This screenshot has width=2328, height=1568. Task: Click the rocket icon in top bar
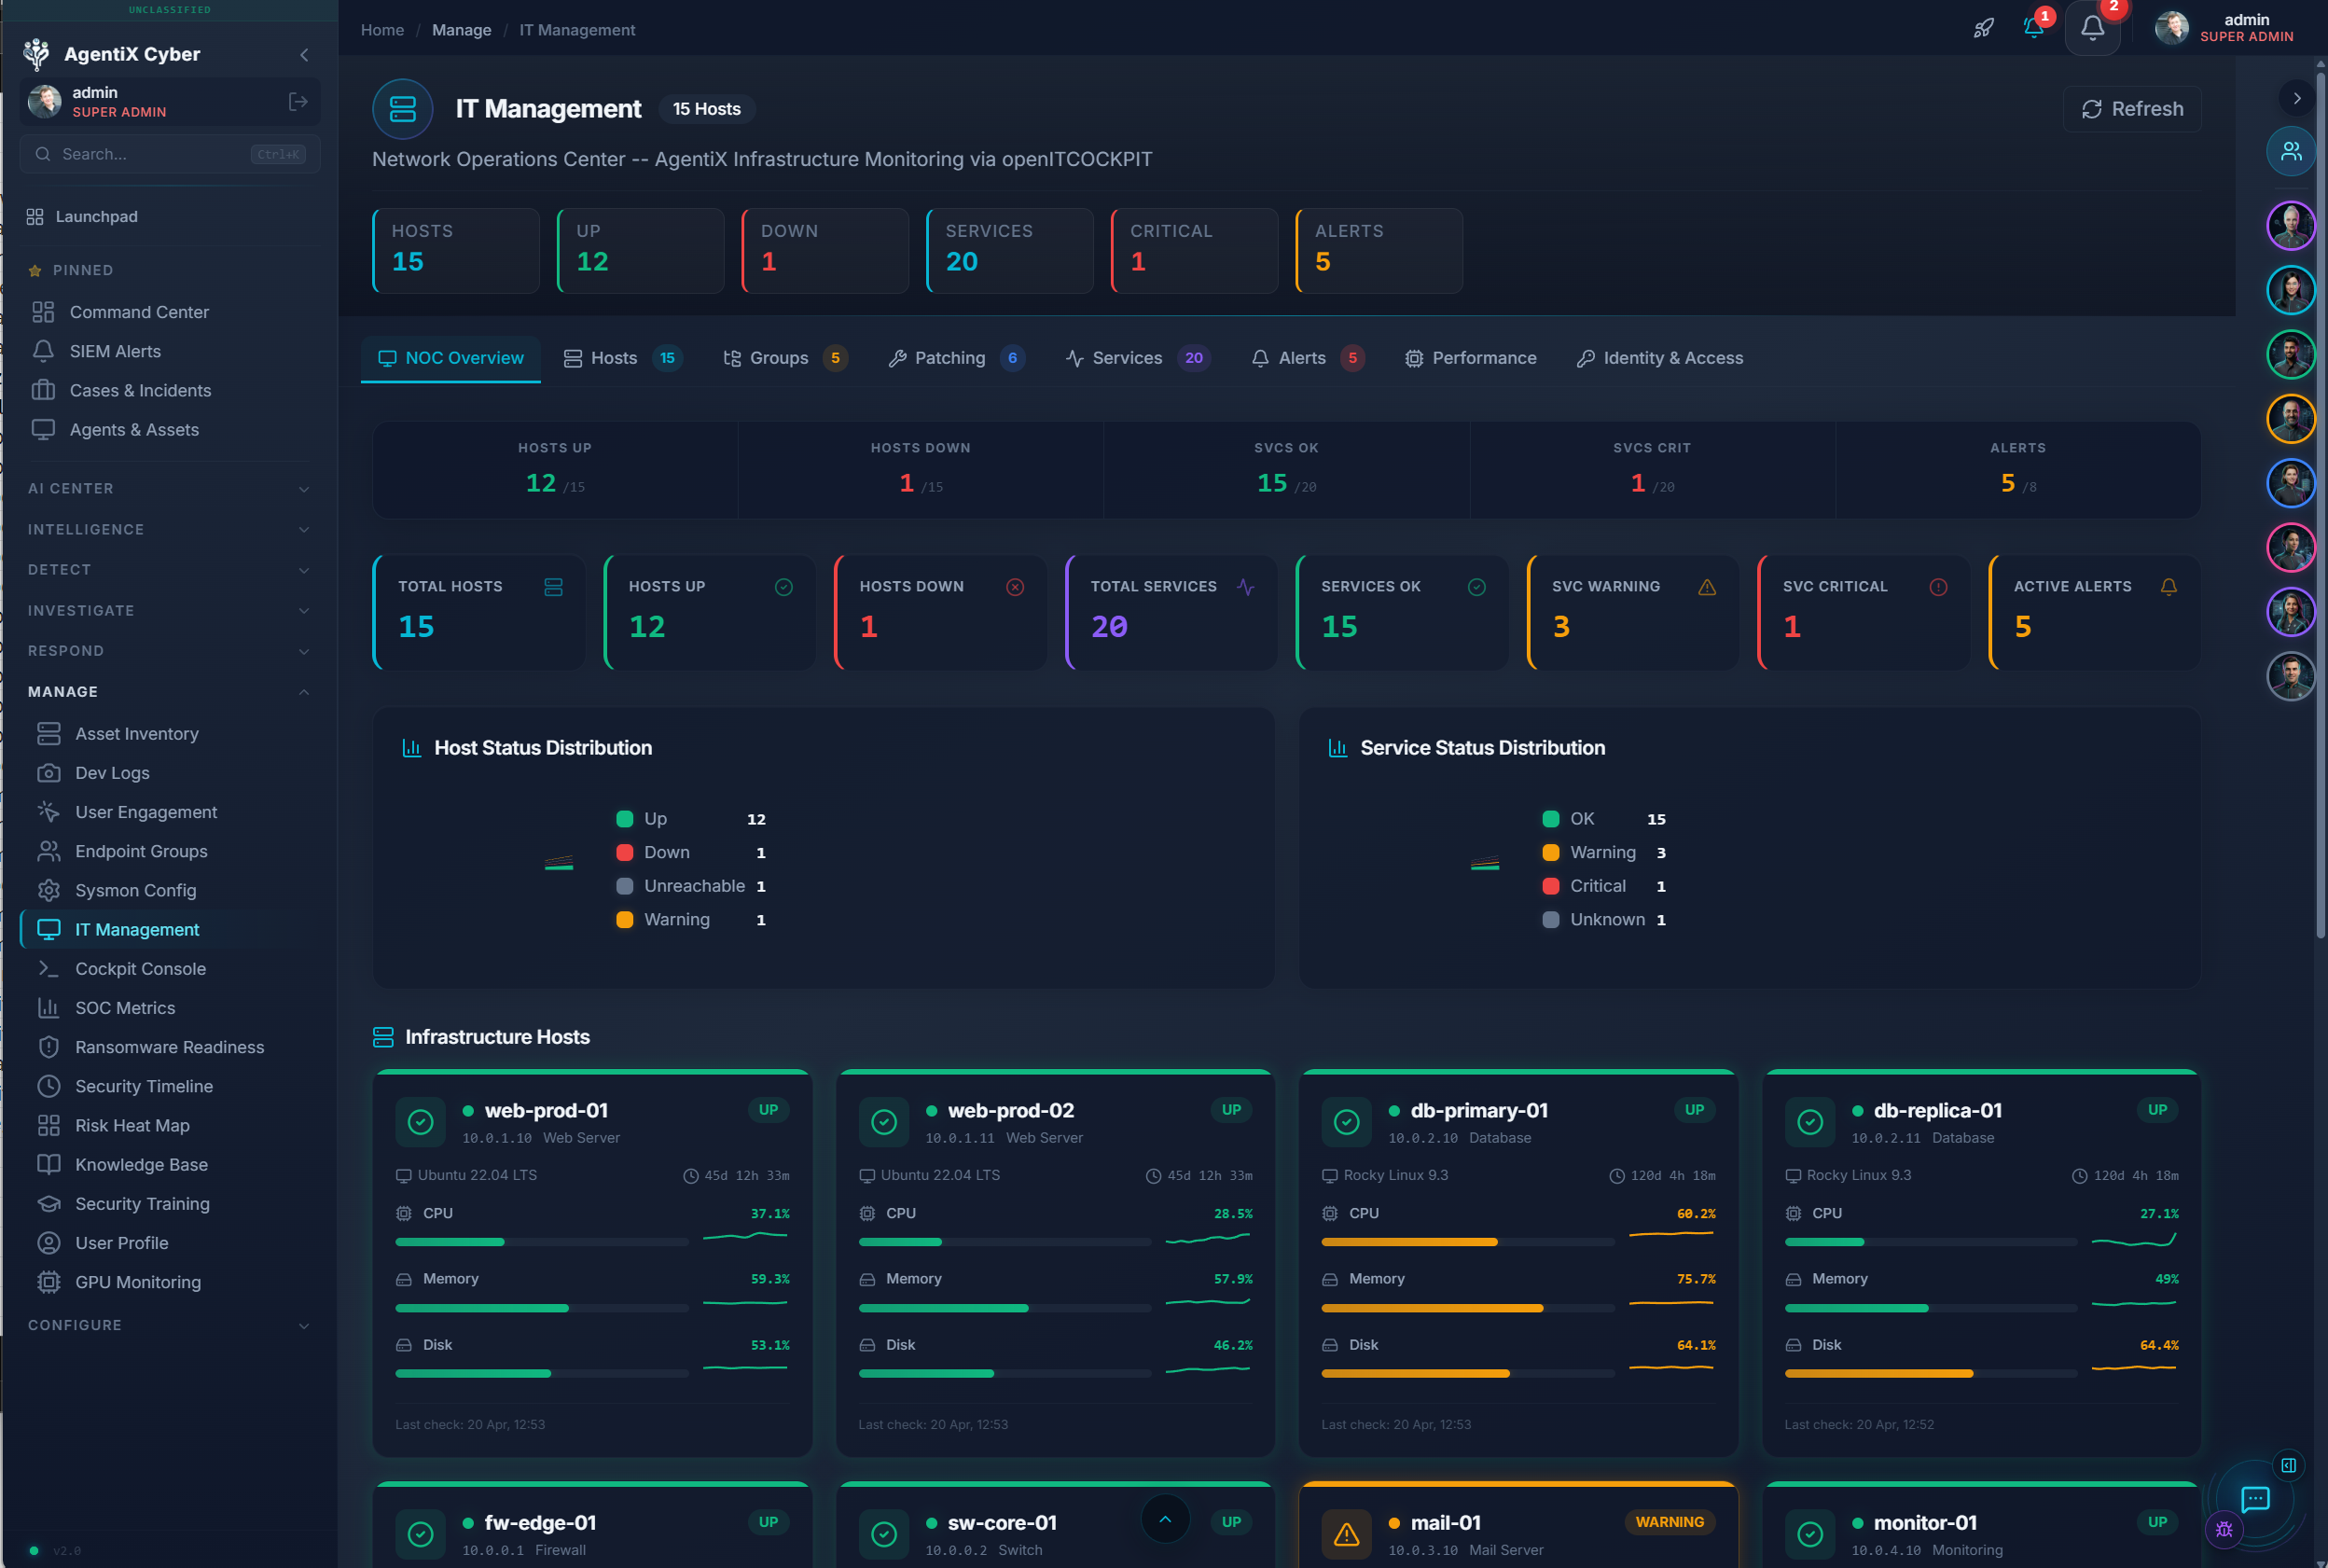click(x=1983, y=28)
